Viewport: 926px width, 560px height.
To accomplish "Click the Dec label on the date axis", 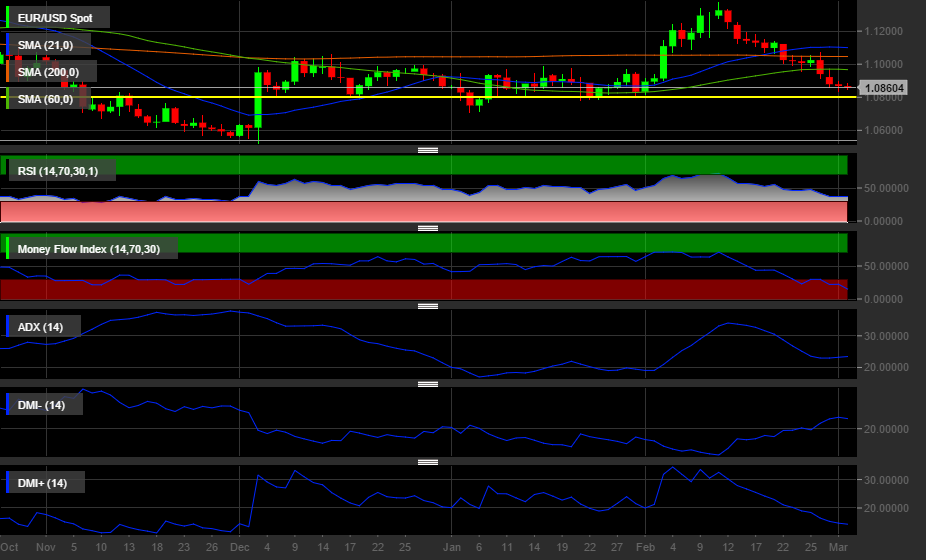I will tap(239, 548).
